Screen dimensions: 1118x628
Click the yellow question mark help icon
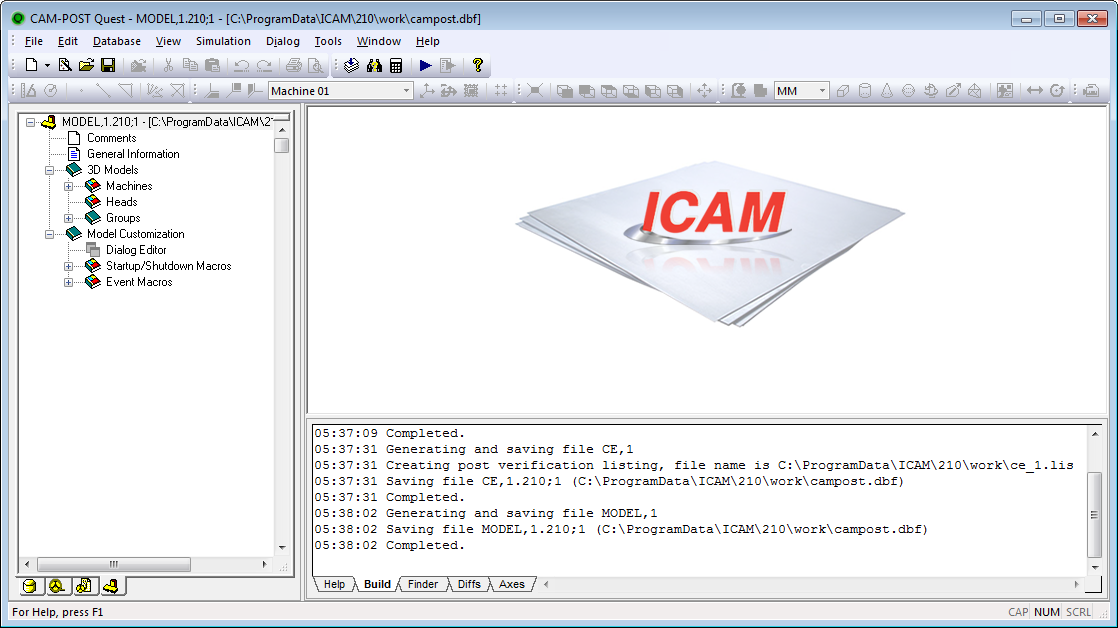click(478, 66)
